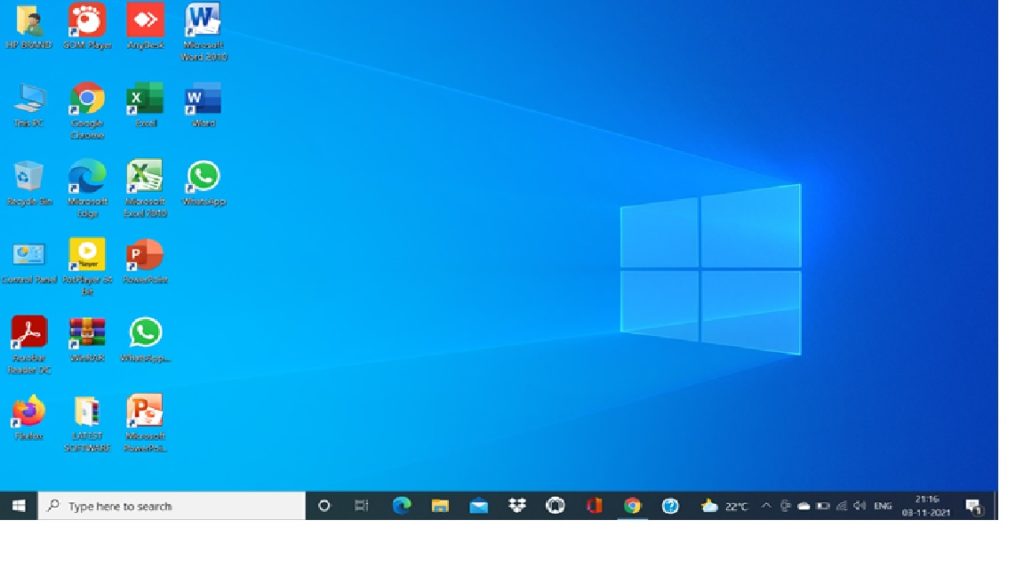Select WhatsApp shortcut beside WinRAR
Viewport: 1024px width, 576px height.
[145, 340]
